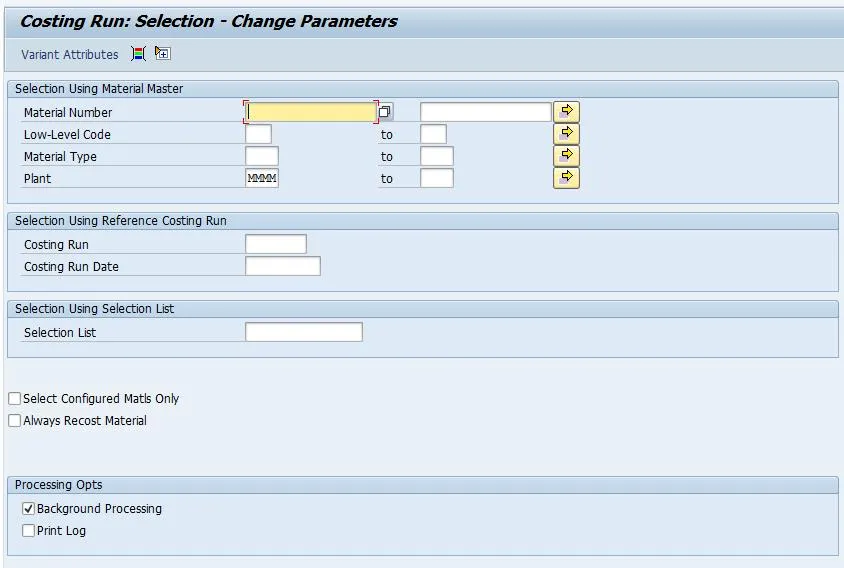Enable the Print Log checkbox
This screenshot has height=568, width=844.
29,530
